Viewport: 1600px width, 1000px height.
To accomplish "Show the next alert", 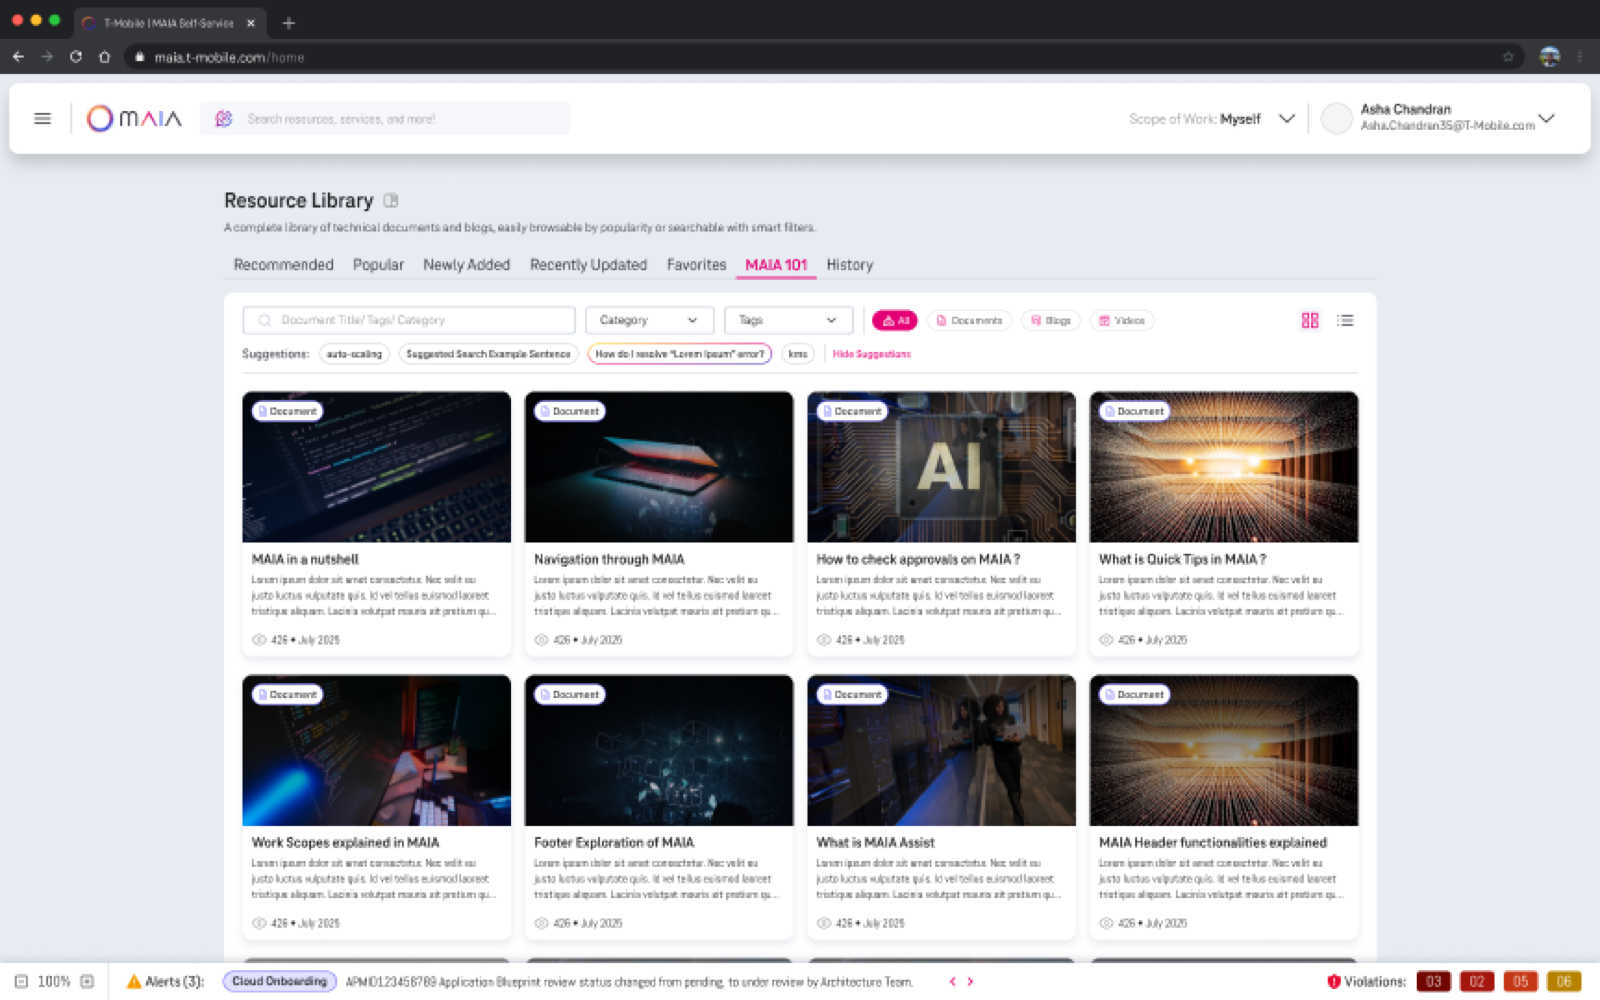I will (970, 982).
